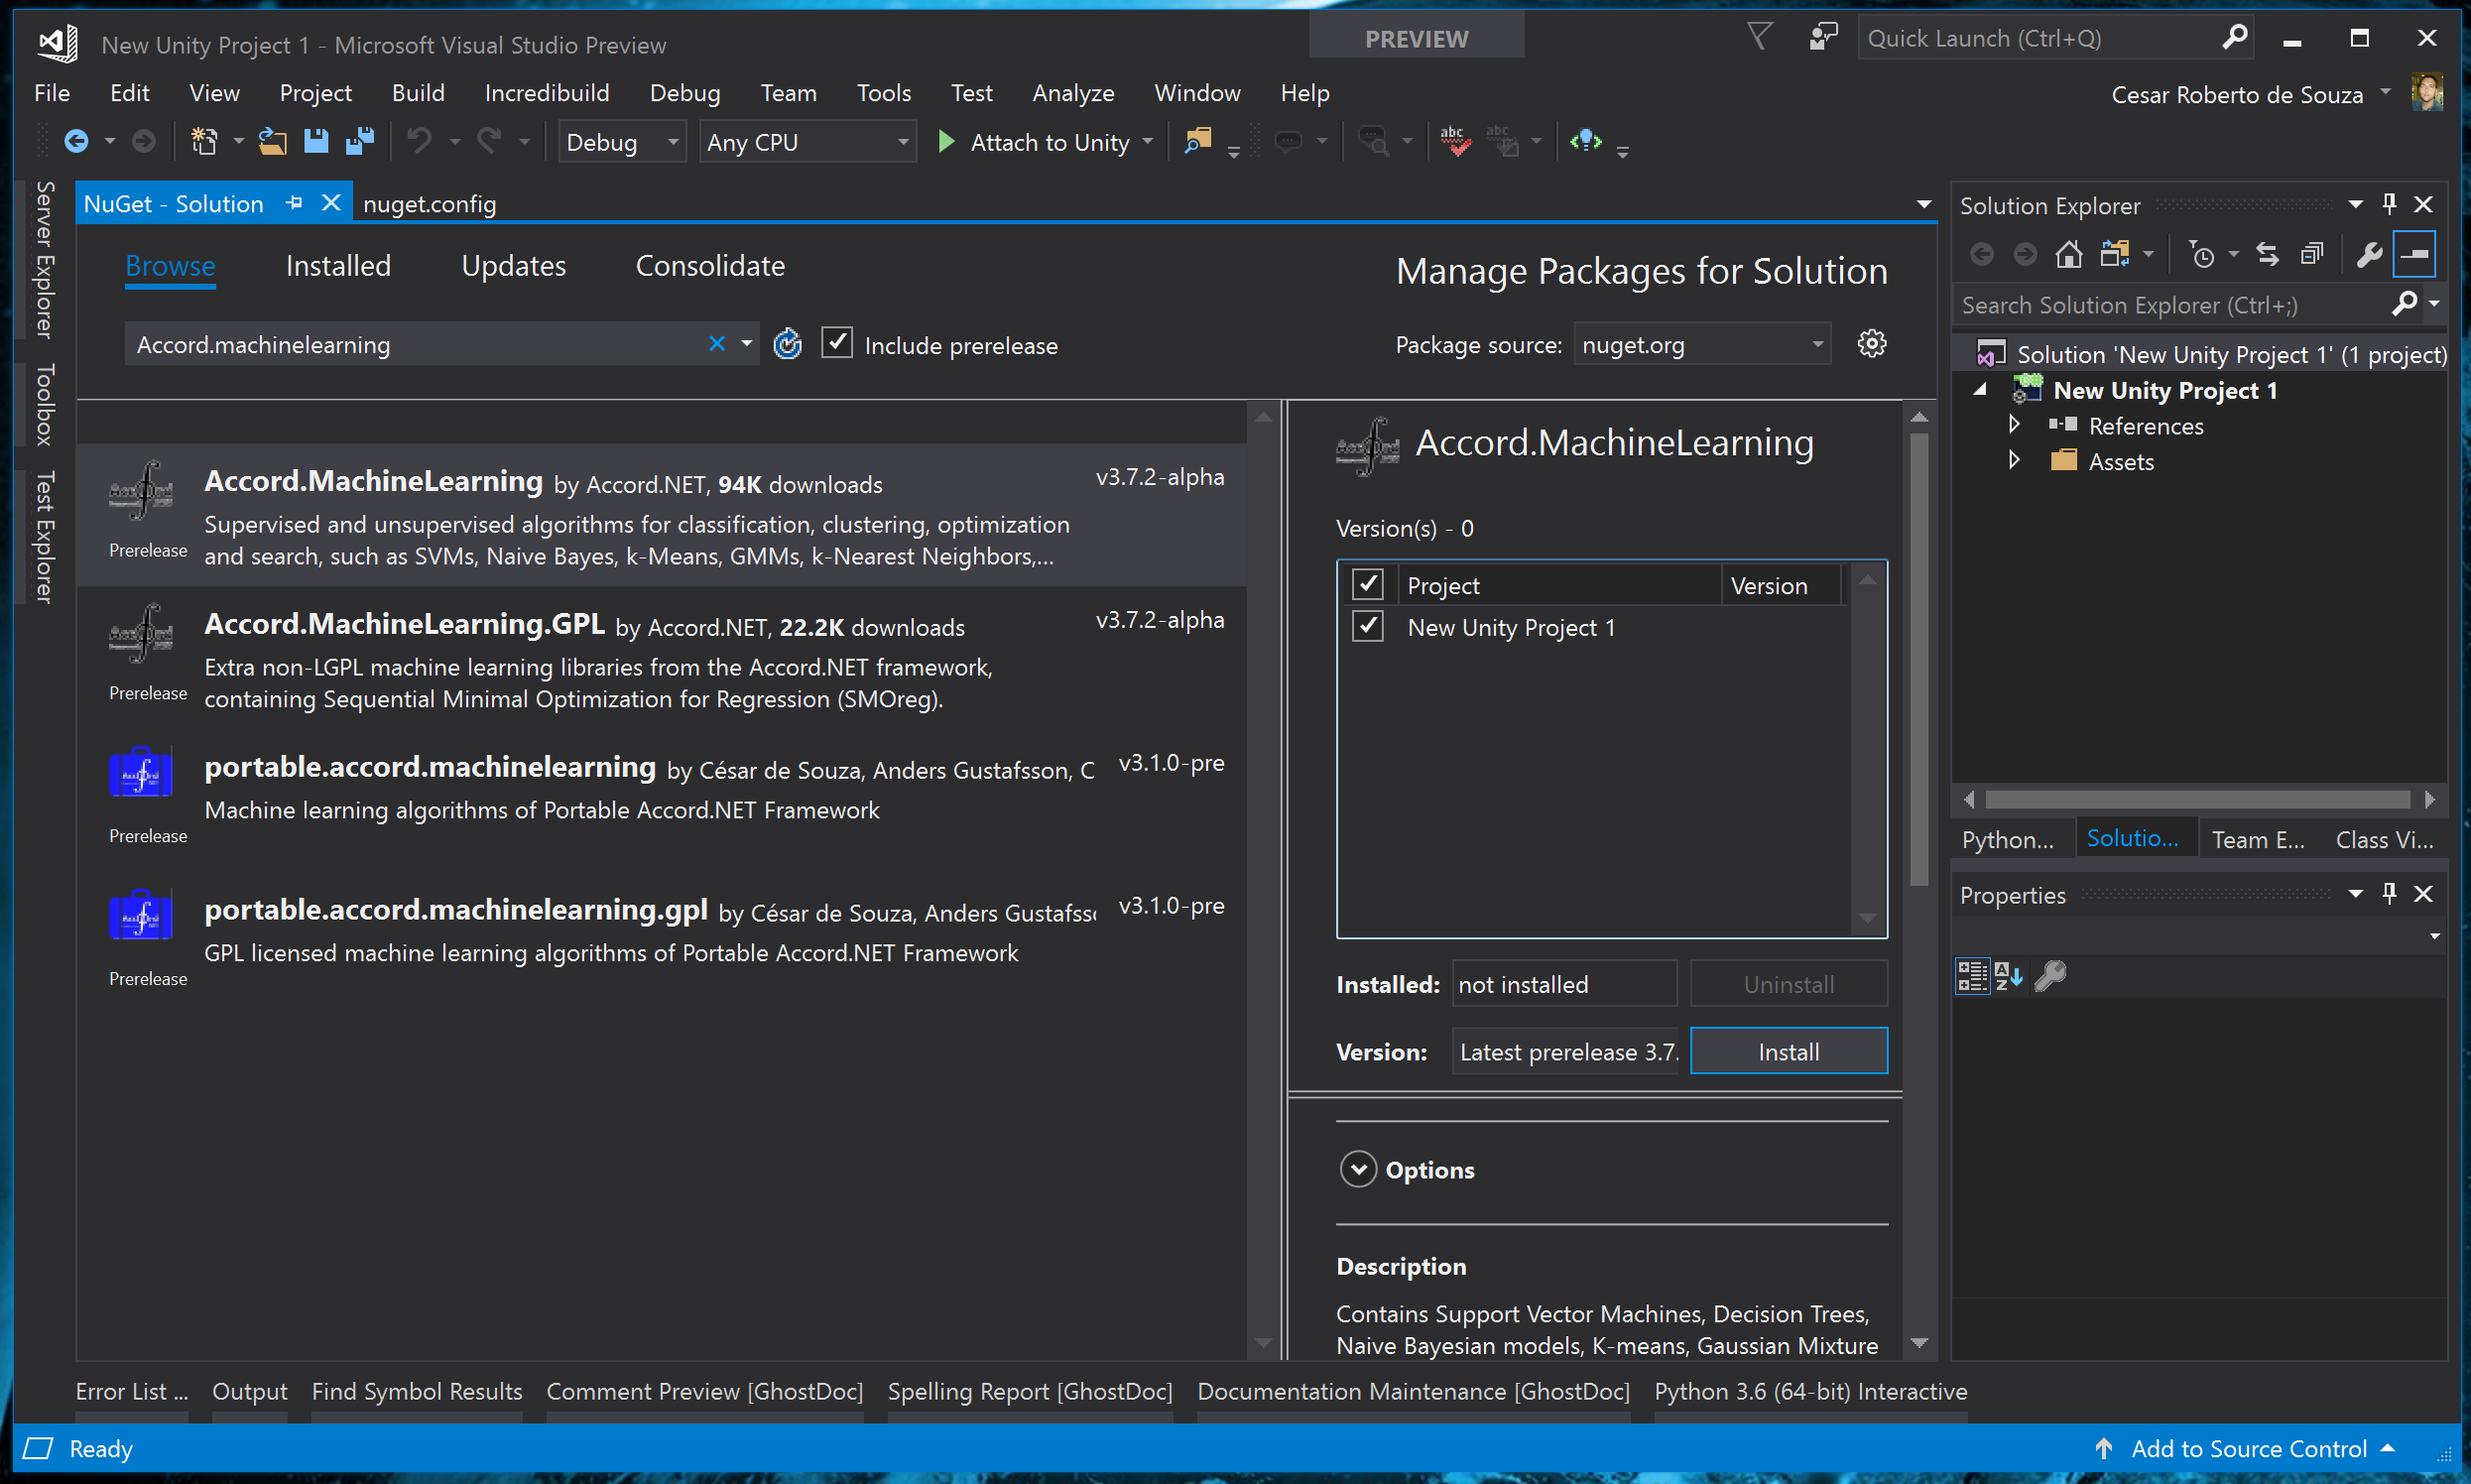The image size is (2471, 1484).
Task: Open the Attach to Unity dropdown arrow
Action: pos(1147,142)
